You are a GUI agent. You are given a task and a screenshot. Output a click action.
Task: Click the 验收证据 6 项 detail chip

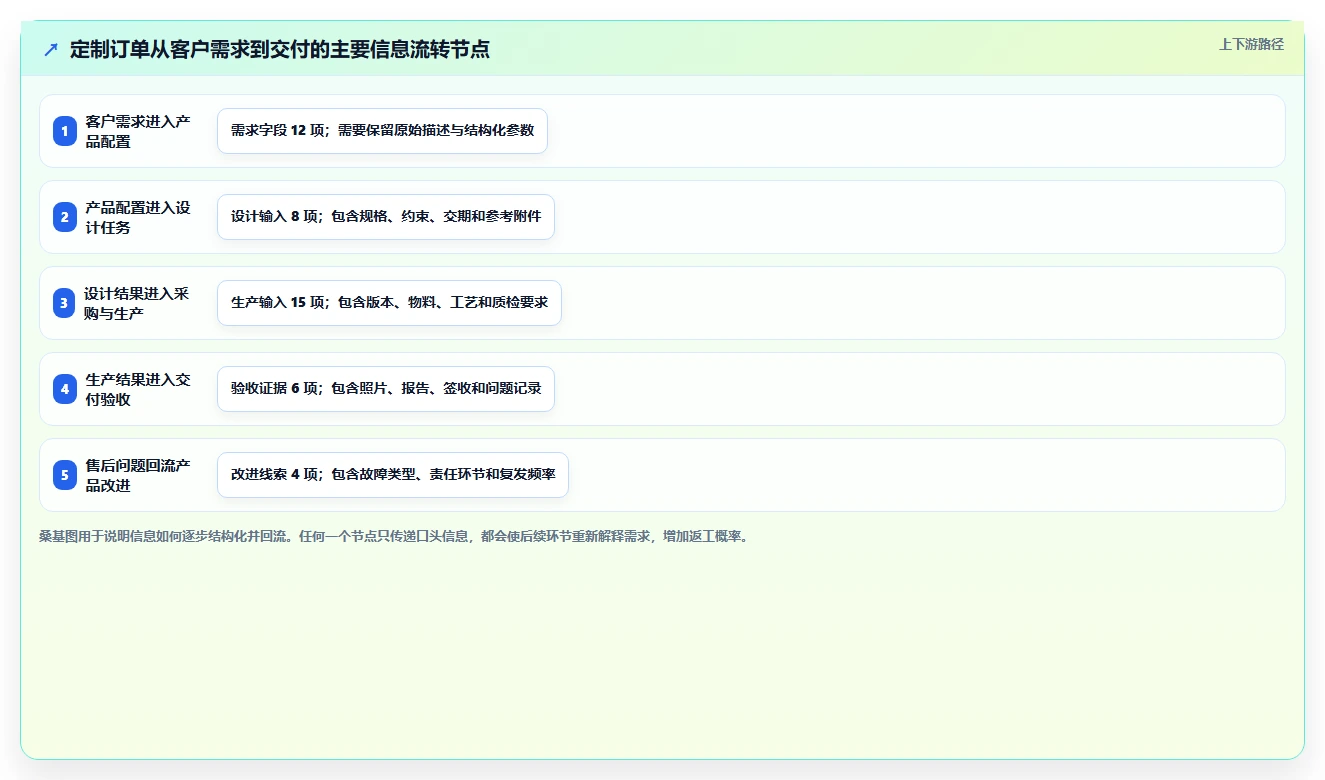386,389
